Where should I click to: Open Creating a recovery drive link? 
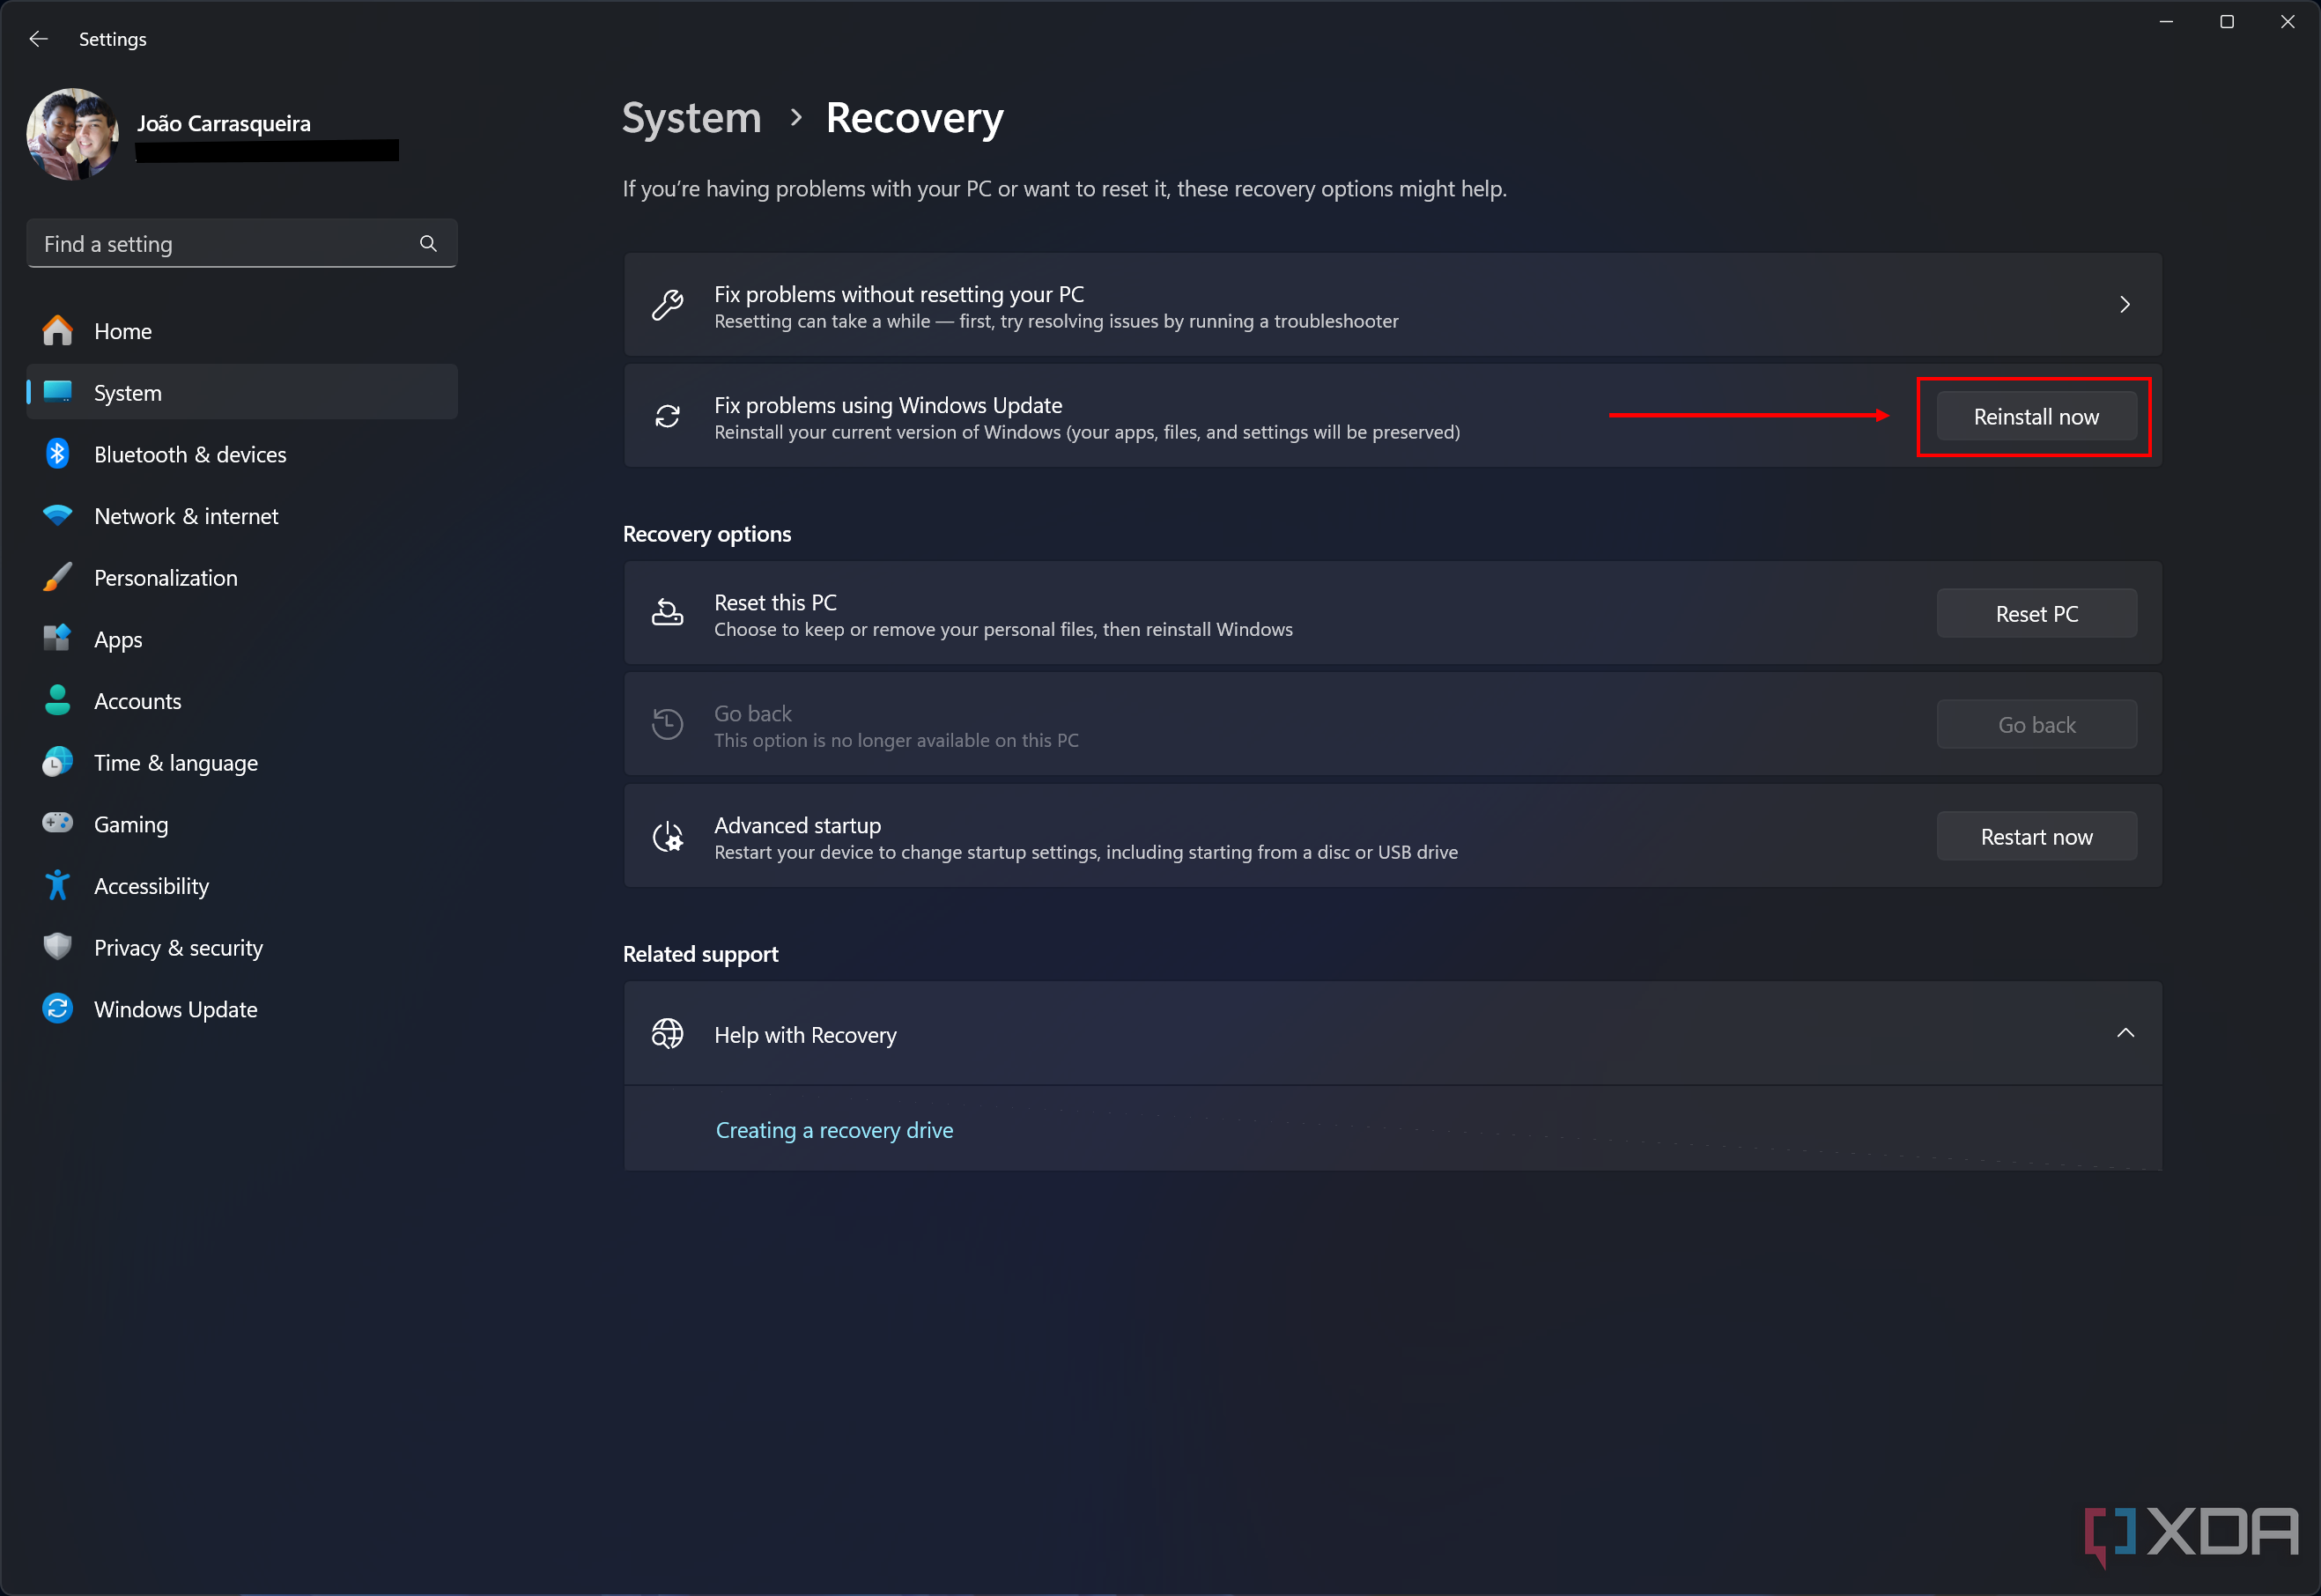pos(834,1130)
